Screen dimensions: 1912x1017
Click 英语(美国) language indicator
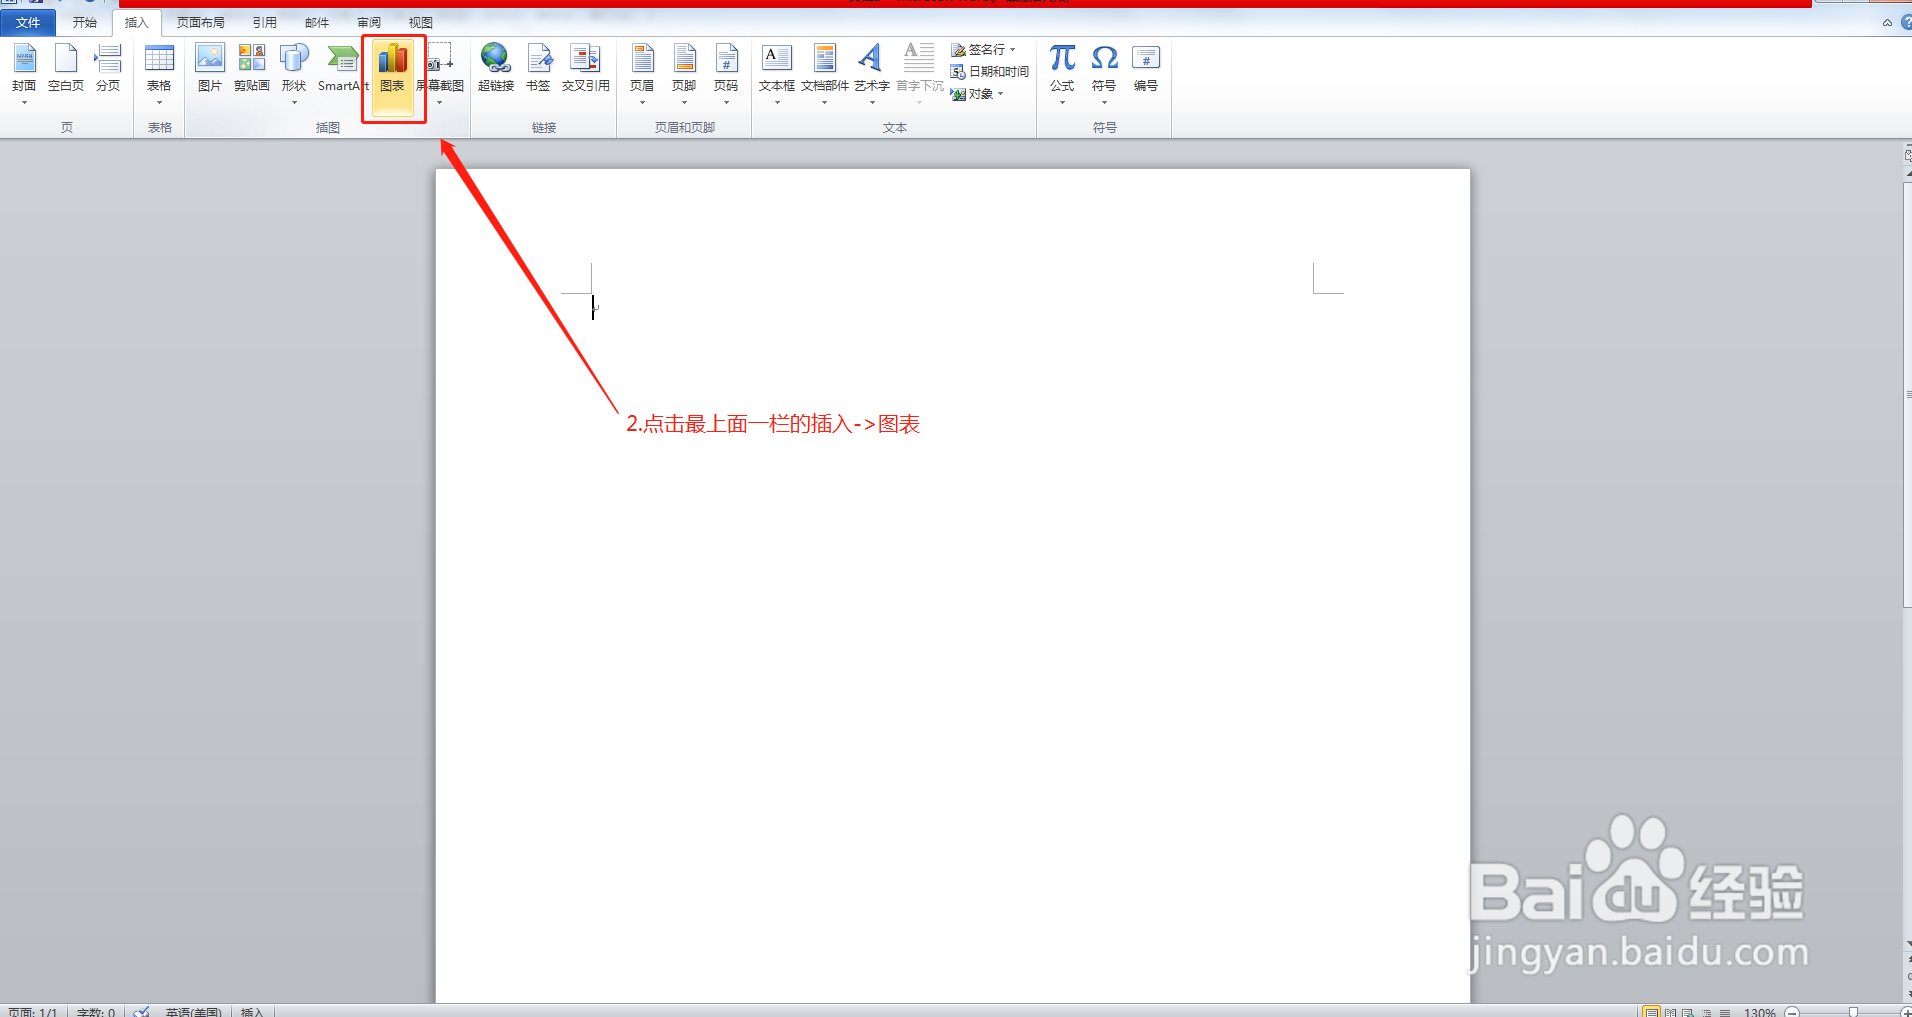point(193,1012)
